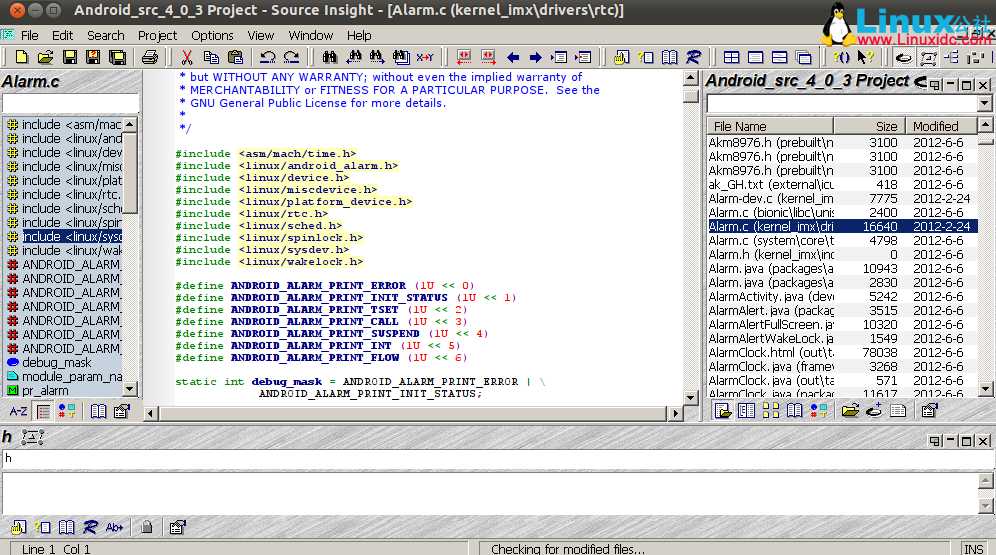
Task: Click the Search binoculars icon
Action: pos(329,57)
